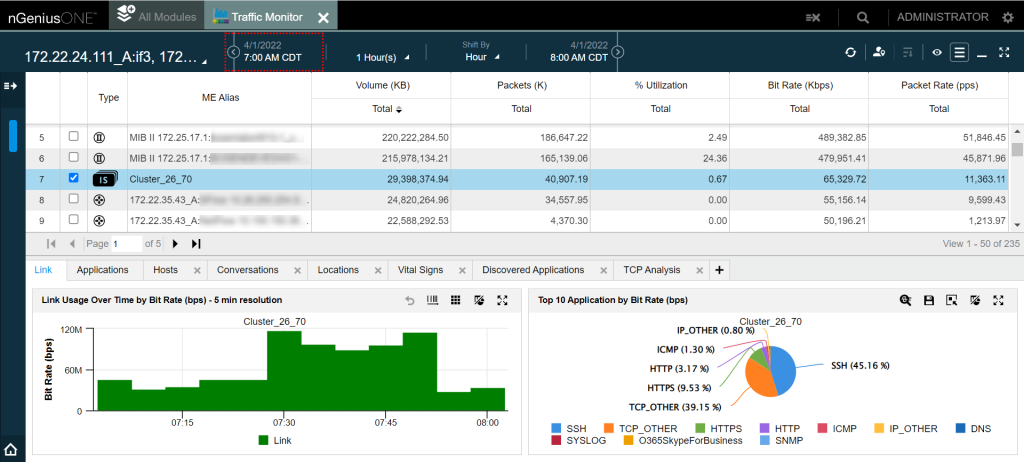Switch Link Usage chart to grid table view
The height and width of the screenshot is (462, 1024).
456,300
